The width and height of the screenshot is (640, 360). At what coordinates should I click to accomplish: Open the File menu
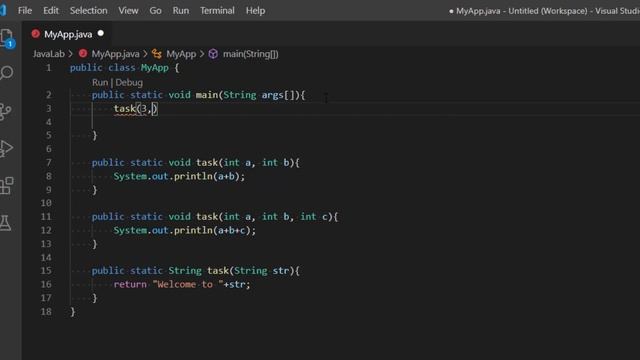click(x=25, y=11)
